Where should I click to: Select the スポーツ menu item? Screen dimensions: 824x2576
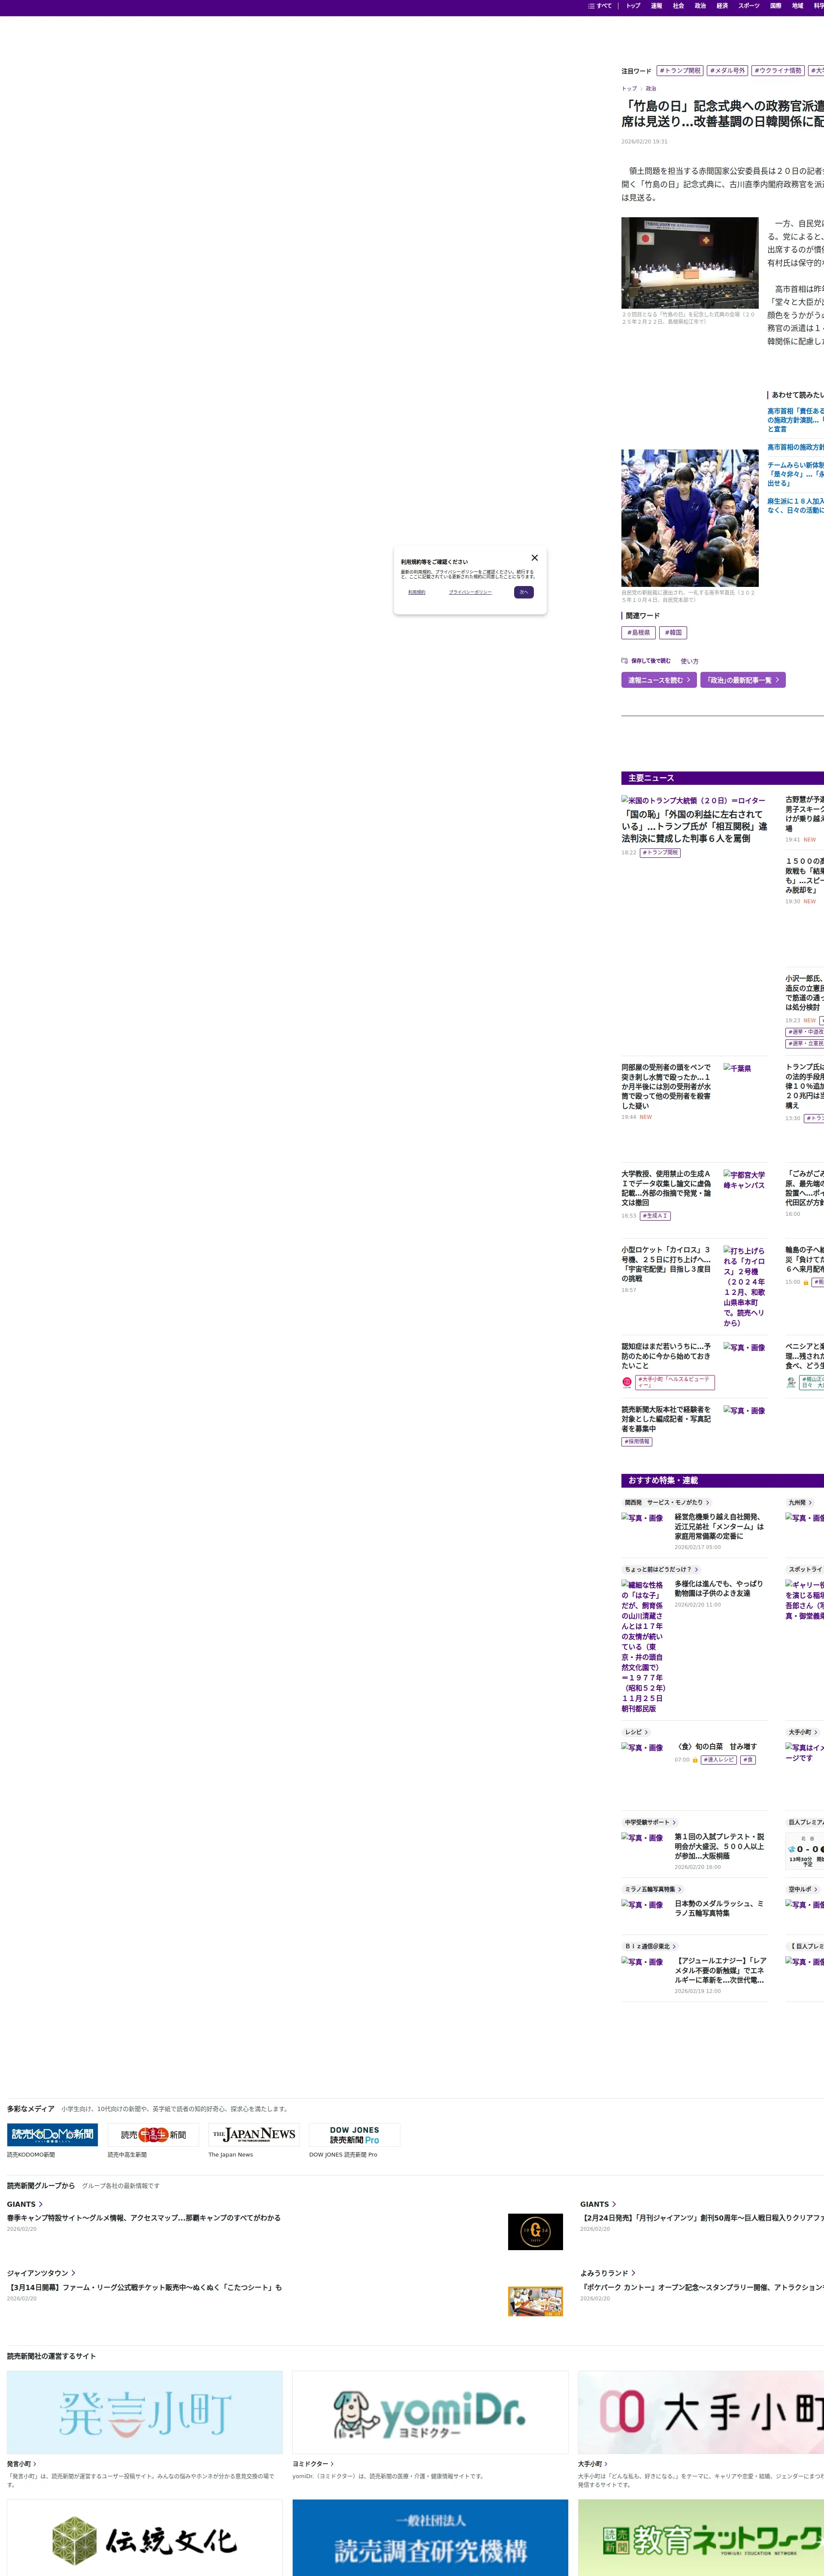(748, 6)
